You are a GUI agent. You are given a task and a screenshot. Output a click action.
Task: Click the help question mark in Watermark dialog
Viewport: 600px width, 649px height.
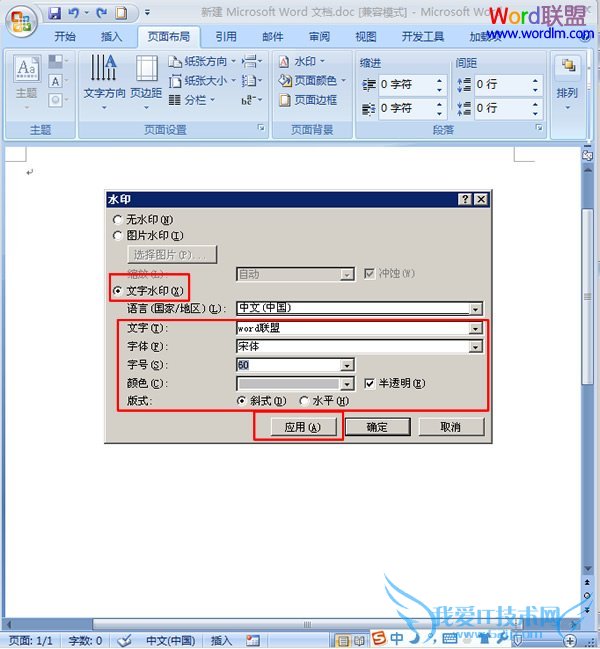[x=465, y=199]
